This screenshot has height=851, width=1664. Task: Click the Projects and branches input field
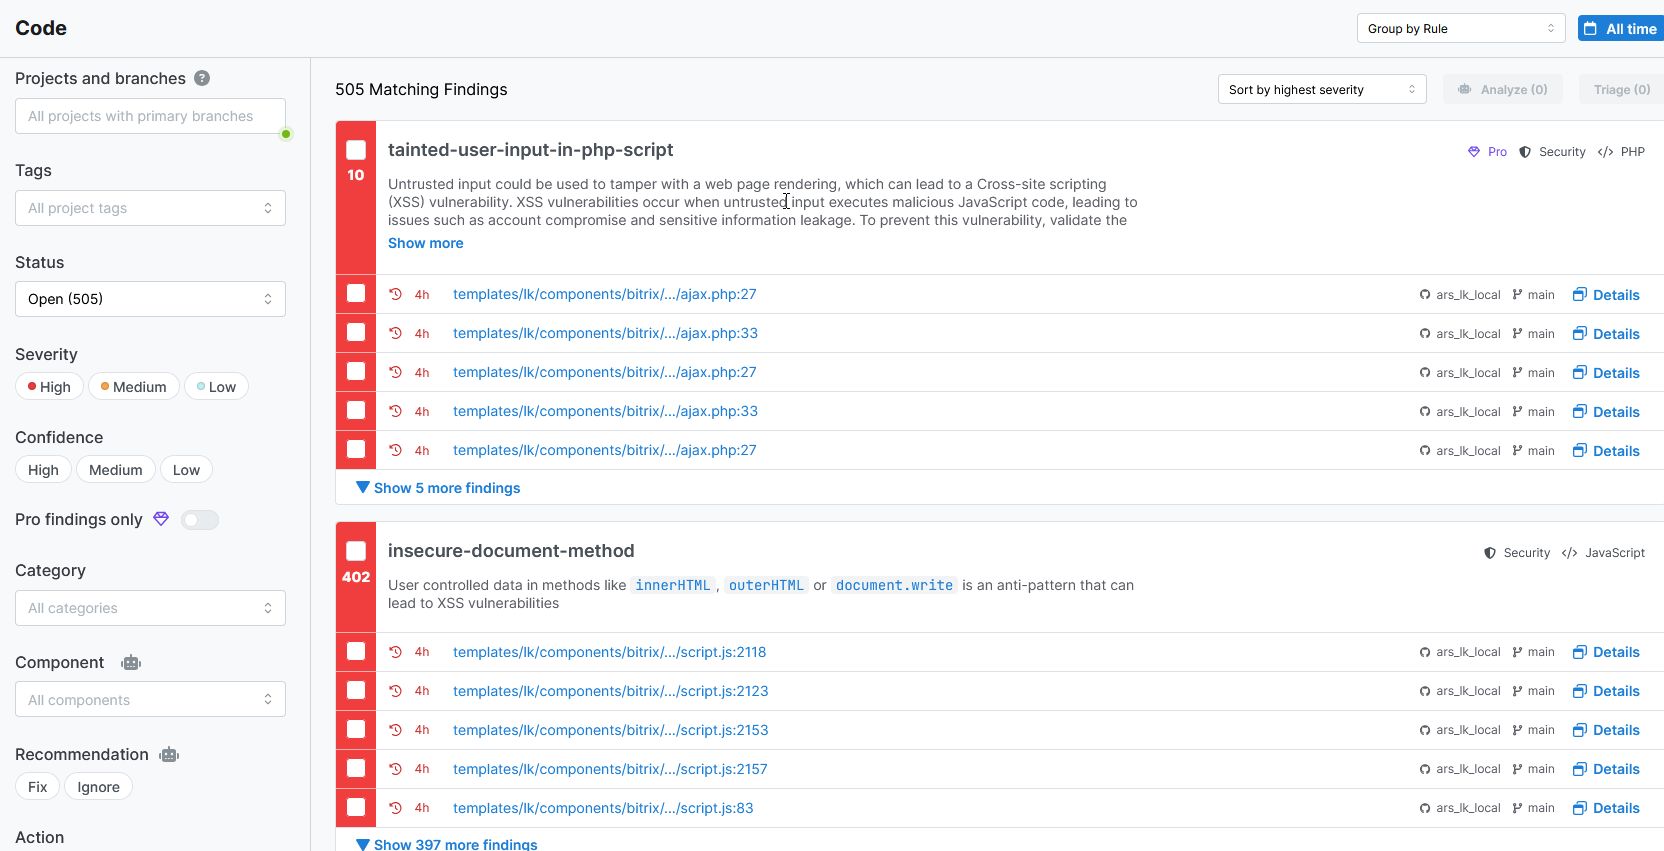pos(150,116)
